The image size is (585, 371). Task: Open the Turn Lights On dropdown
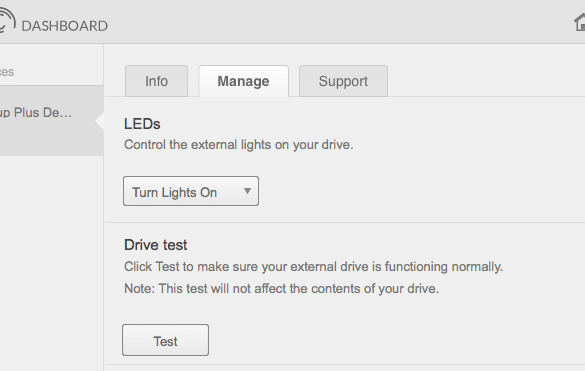click(x=191, y=191)
